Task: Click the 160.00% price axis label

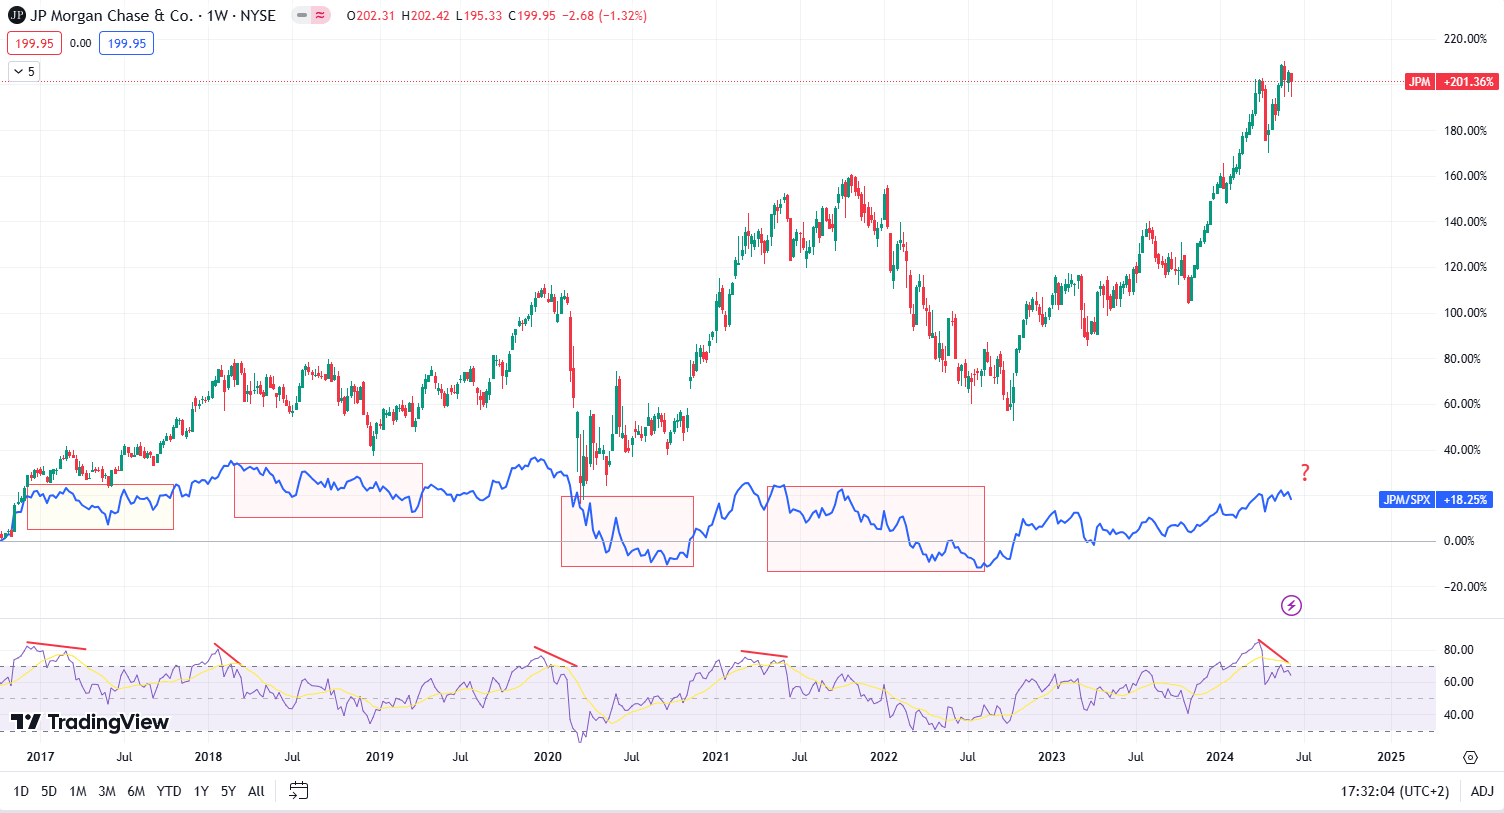Action: [x=1465, y=176]
